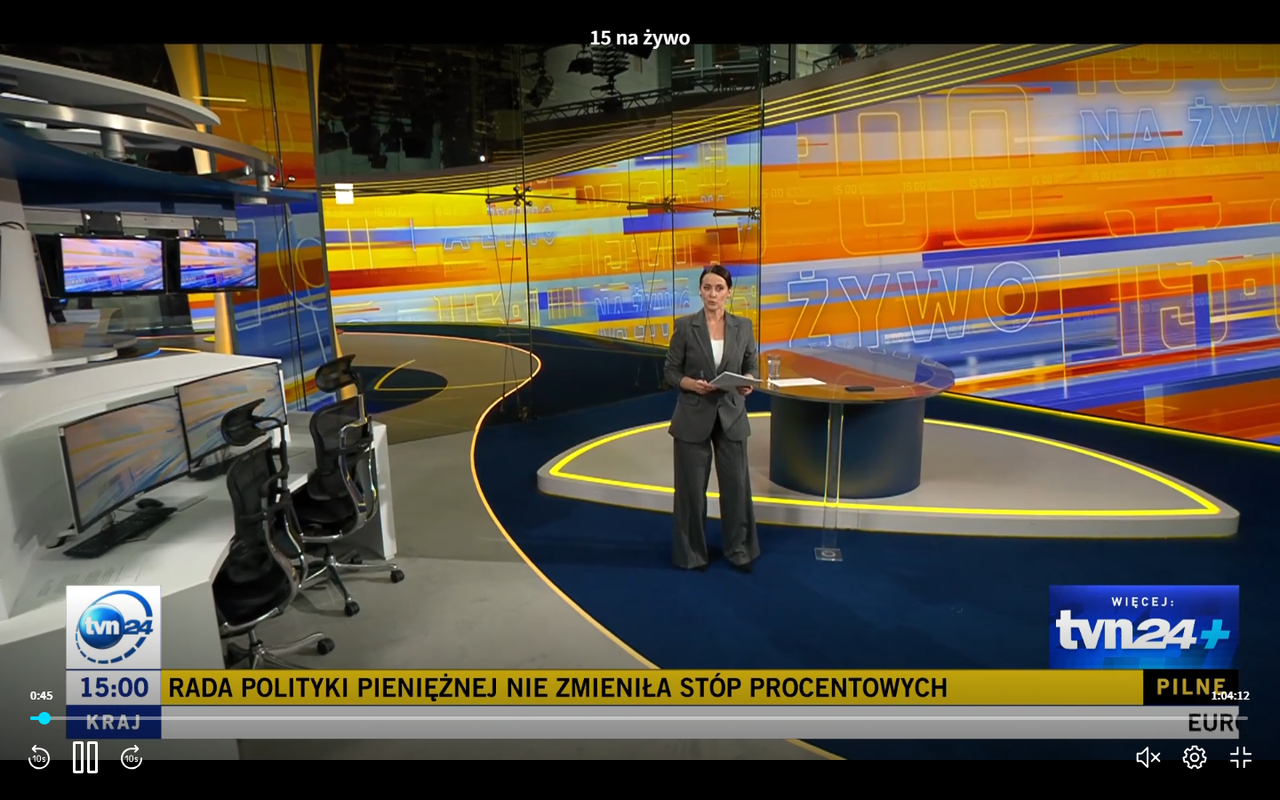Click the progress bar playhead
The height and width of the screenshot is (800, 1280).
coord(44,718)
